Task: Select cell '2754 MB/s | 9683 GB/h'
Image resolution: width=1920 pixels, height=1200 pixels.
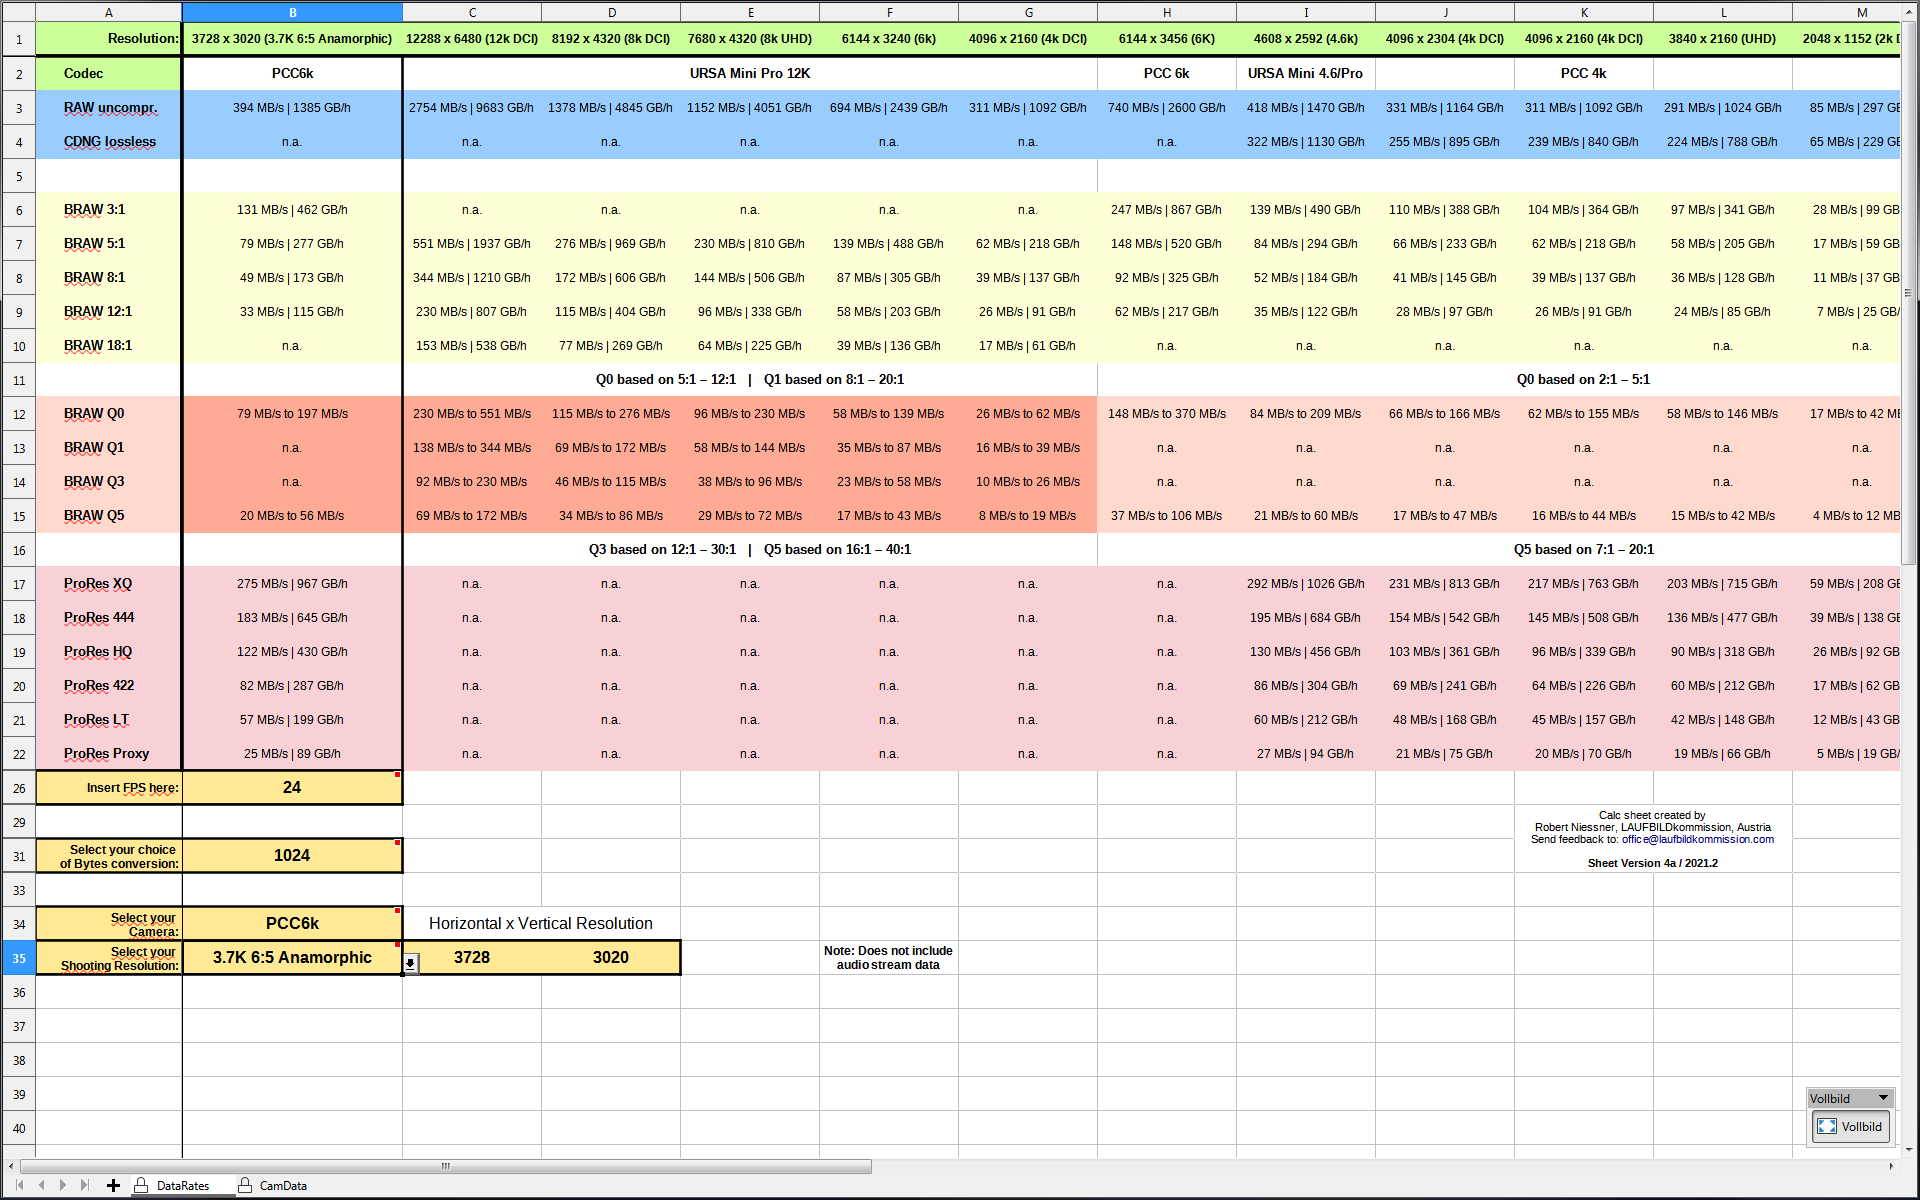Action: coord(472,108)
